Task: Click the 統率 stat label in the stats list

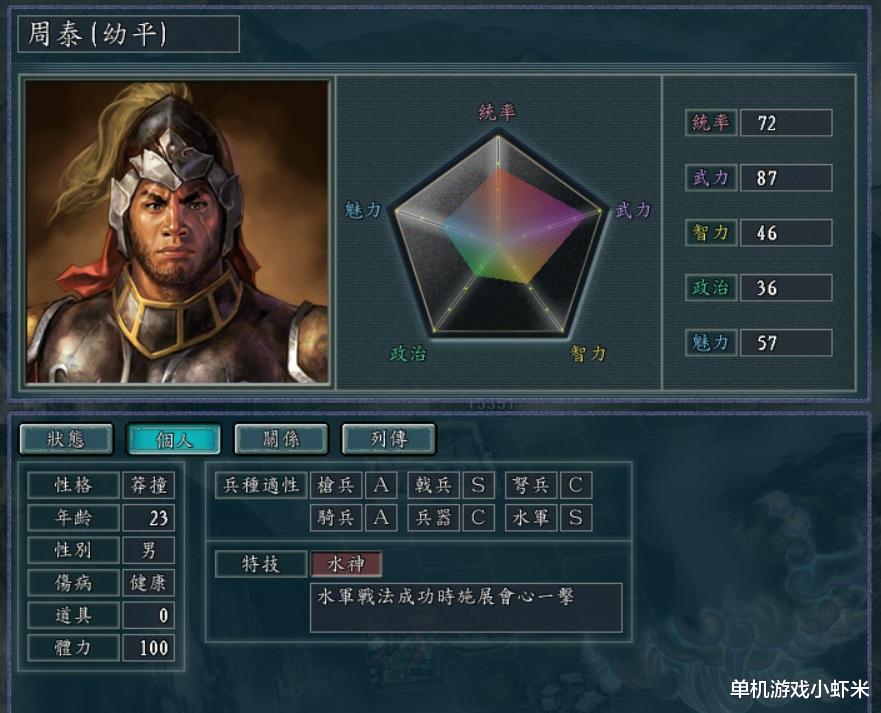Action: coord(711,122)
